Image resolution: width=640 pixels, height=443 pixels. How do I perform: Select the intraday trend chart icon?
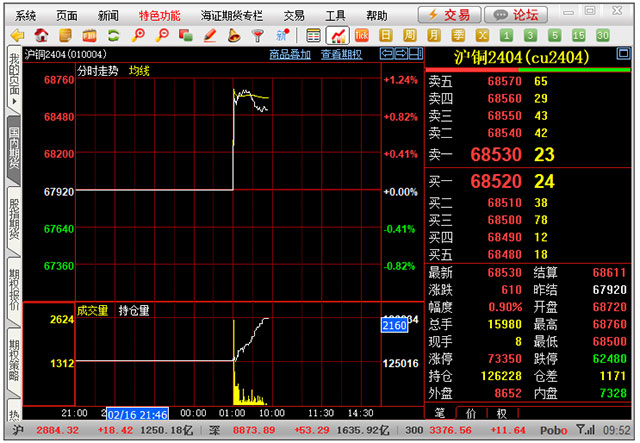(338, 36)
